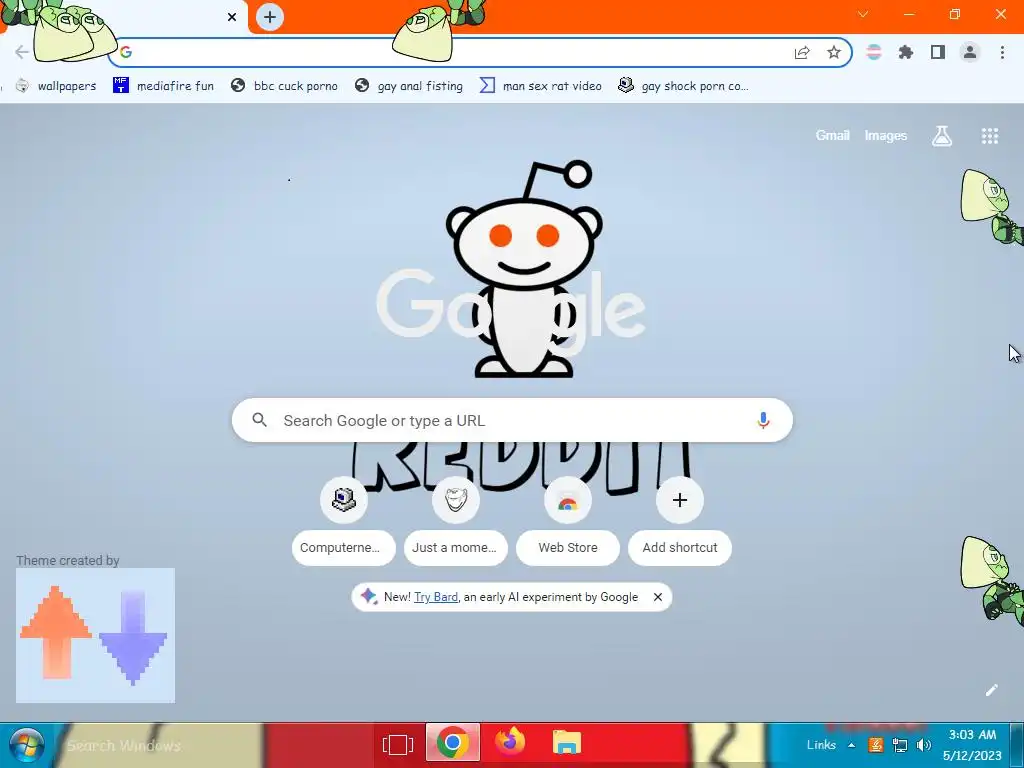
Task: Open Google Images link
Action: coord(886,135)
